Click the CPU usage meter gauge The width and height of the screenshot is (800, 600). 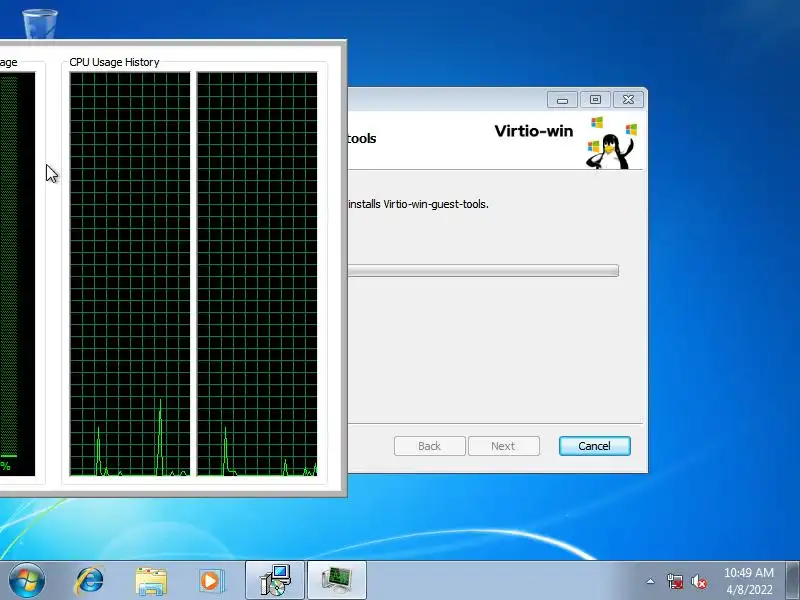tap(17, 274)
